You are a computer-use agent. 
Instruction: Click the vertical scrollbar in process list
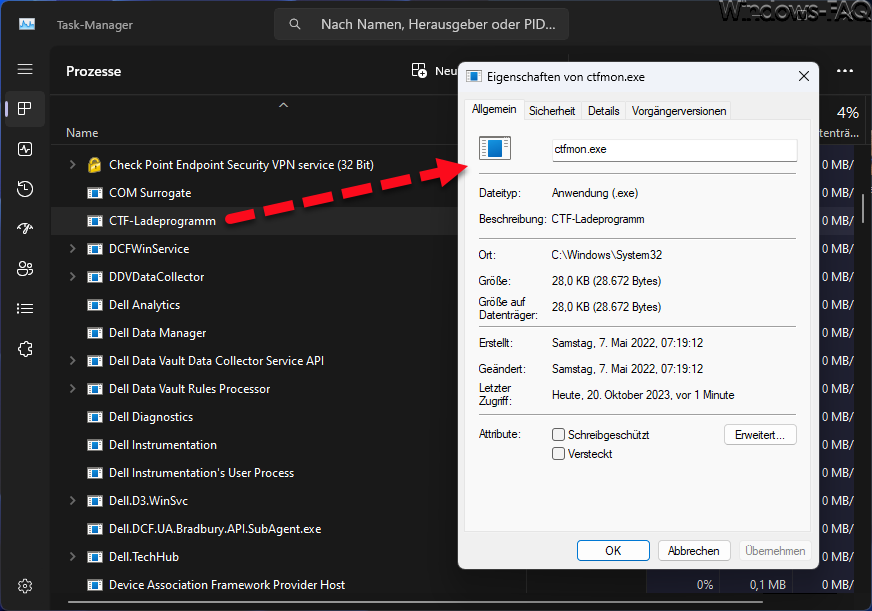863,207
